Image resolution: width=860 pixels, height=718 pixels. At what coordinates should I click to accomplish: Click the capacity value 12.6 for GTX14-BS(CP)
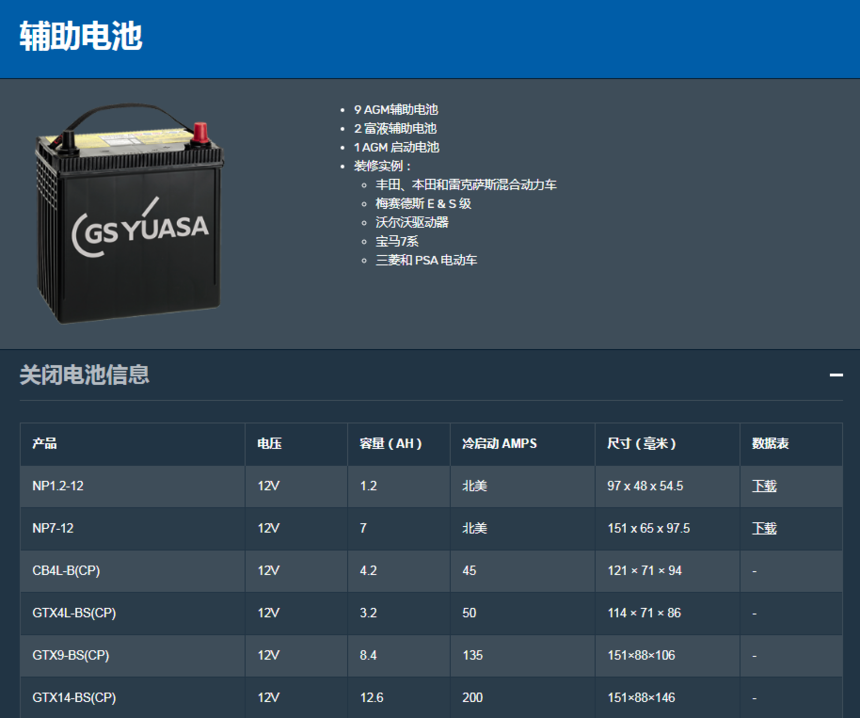click(x=372, y=697)
